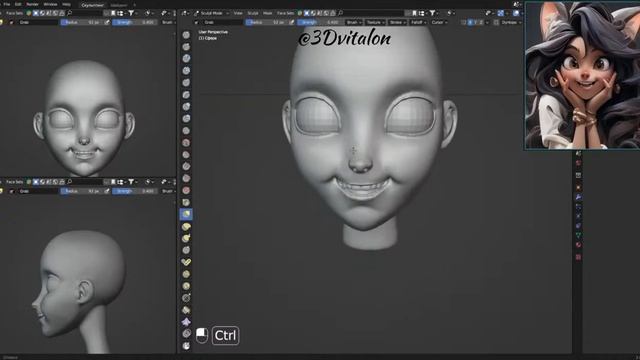Viewport: 640px width, 360px height.
Task: Toggle X symmetry in main viewport
Action: [470, 22]
